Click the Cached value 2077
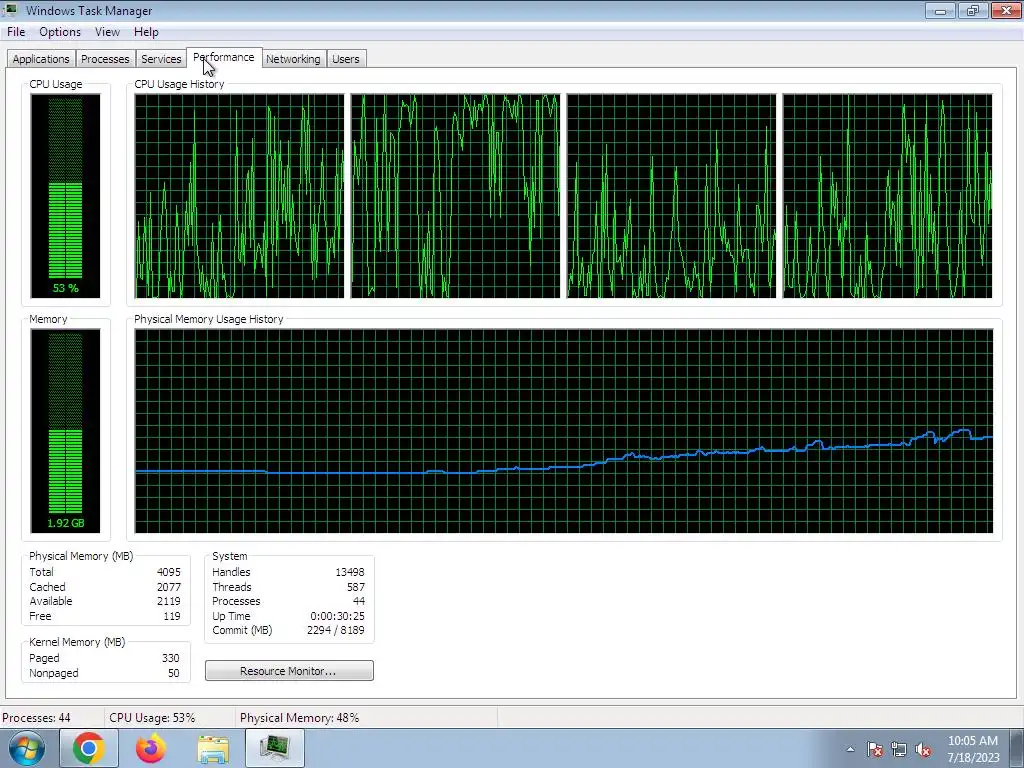1024x768 pixels. pos(168,587)
